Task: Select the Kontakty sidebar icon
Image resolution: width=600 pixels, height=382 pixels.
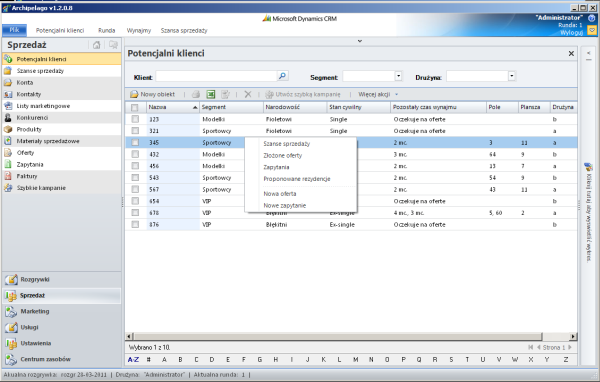Action: pyautogui.click(x=8, y=94)
